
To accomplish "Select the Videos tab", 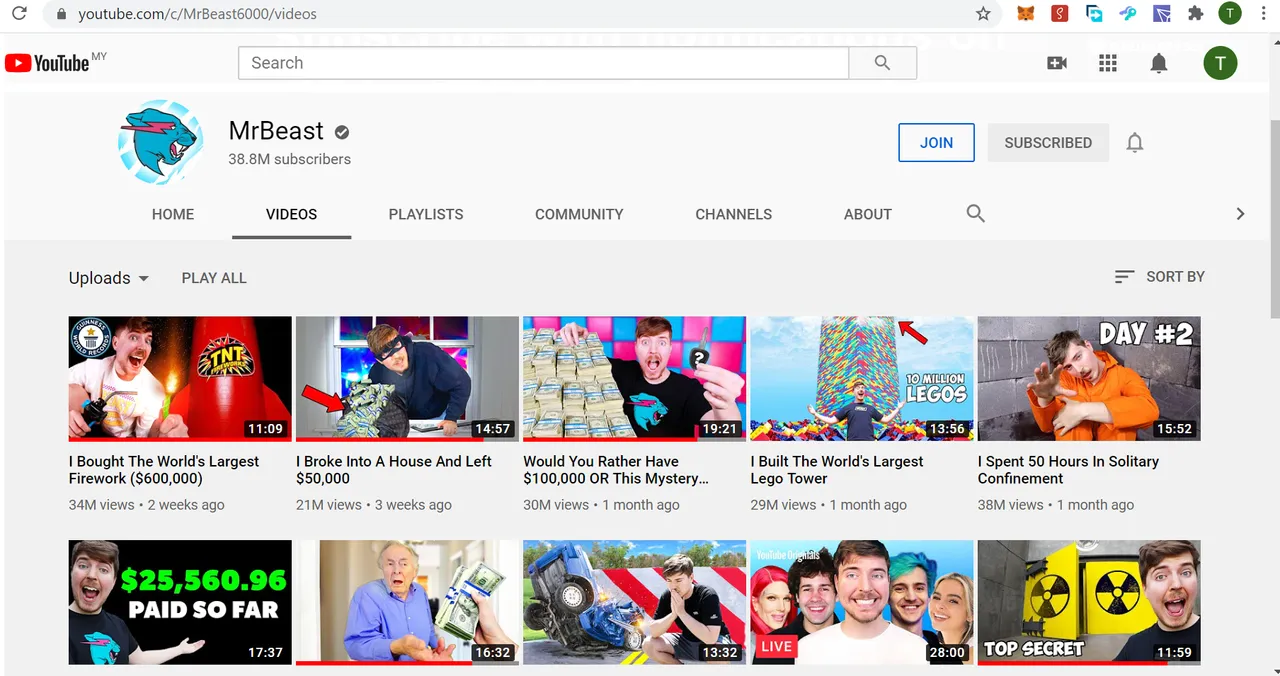I will [291, 214].
